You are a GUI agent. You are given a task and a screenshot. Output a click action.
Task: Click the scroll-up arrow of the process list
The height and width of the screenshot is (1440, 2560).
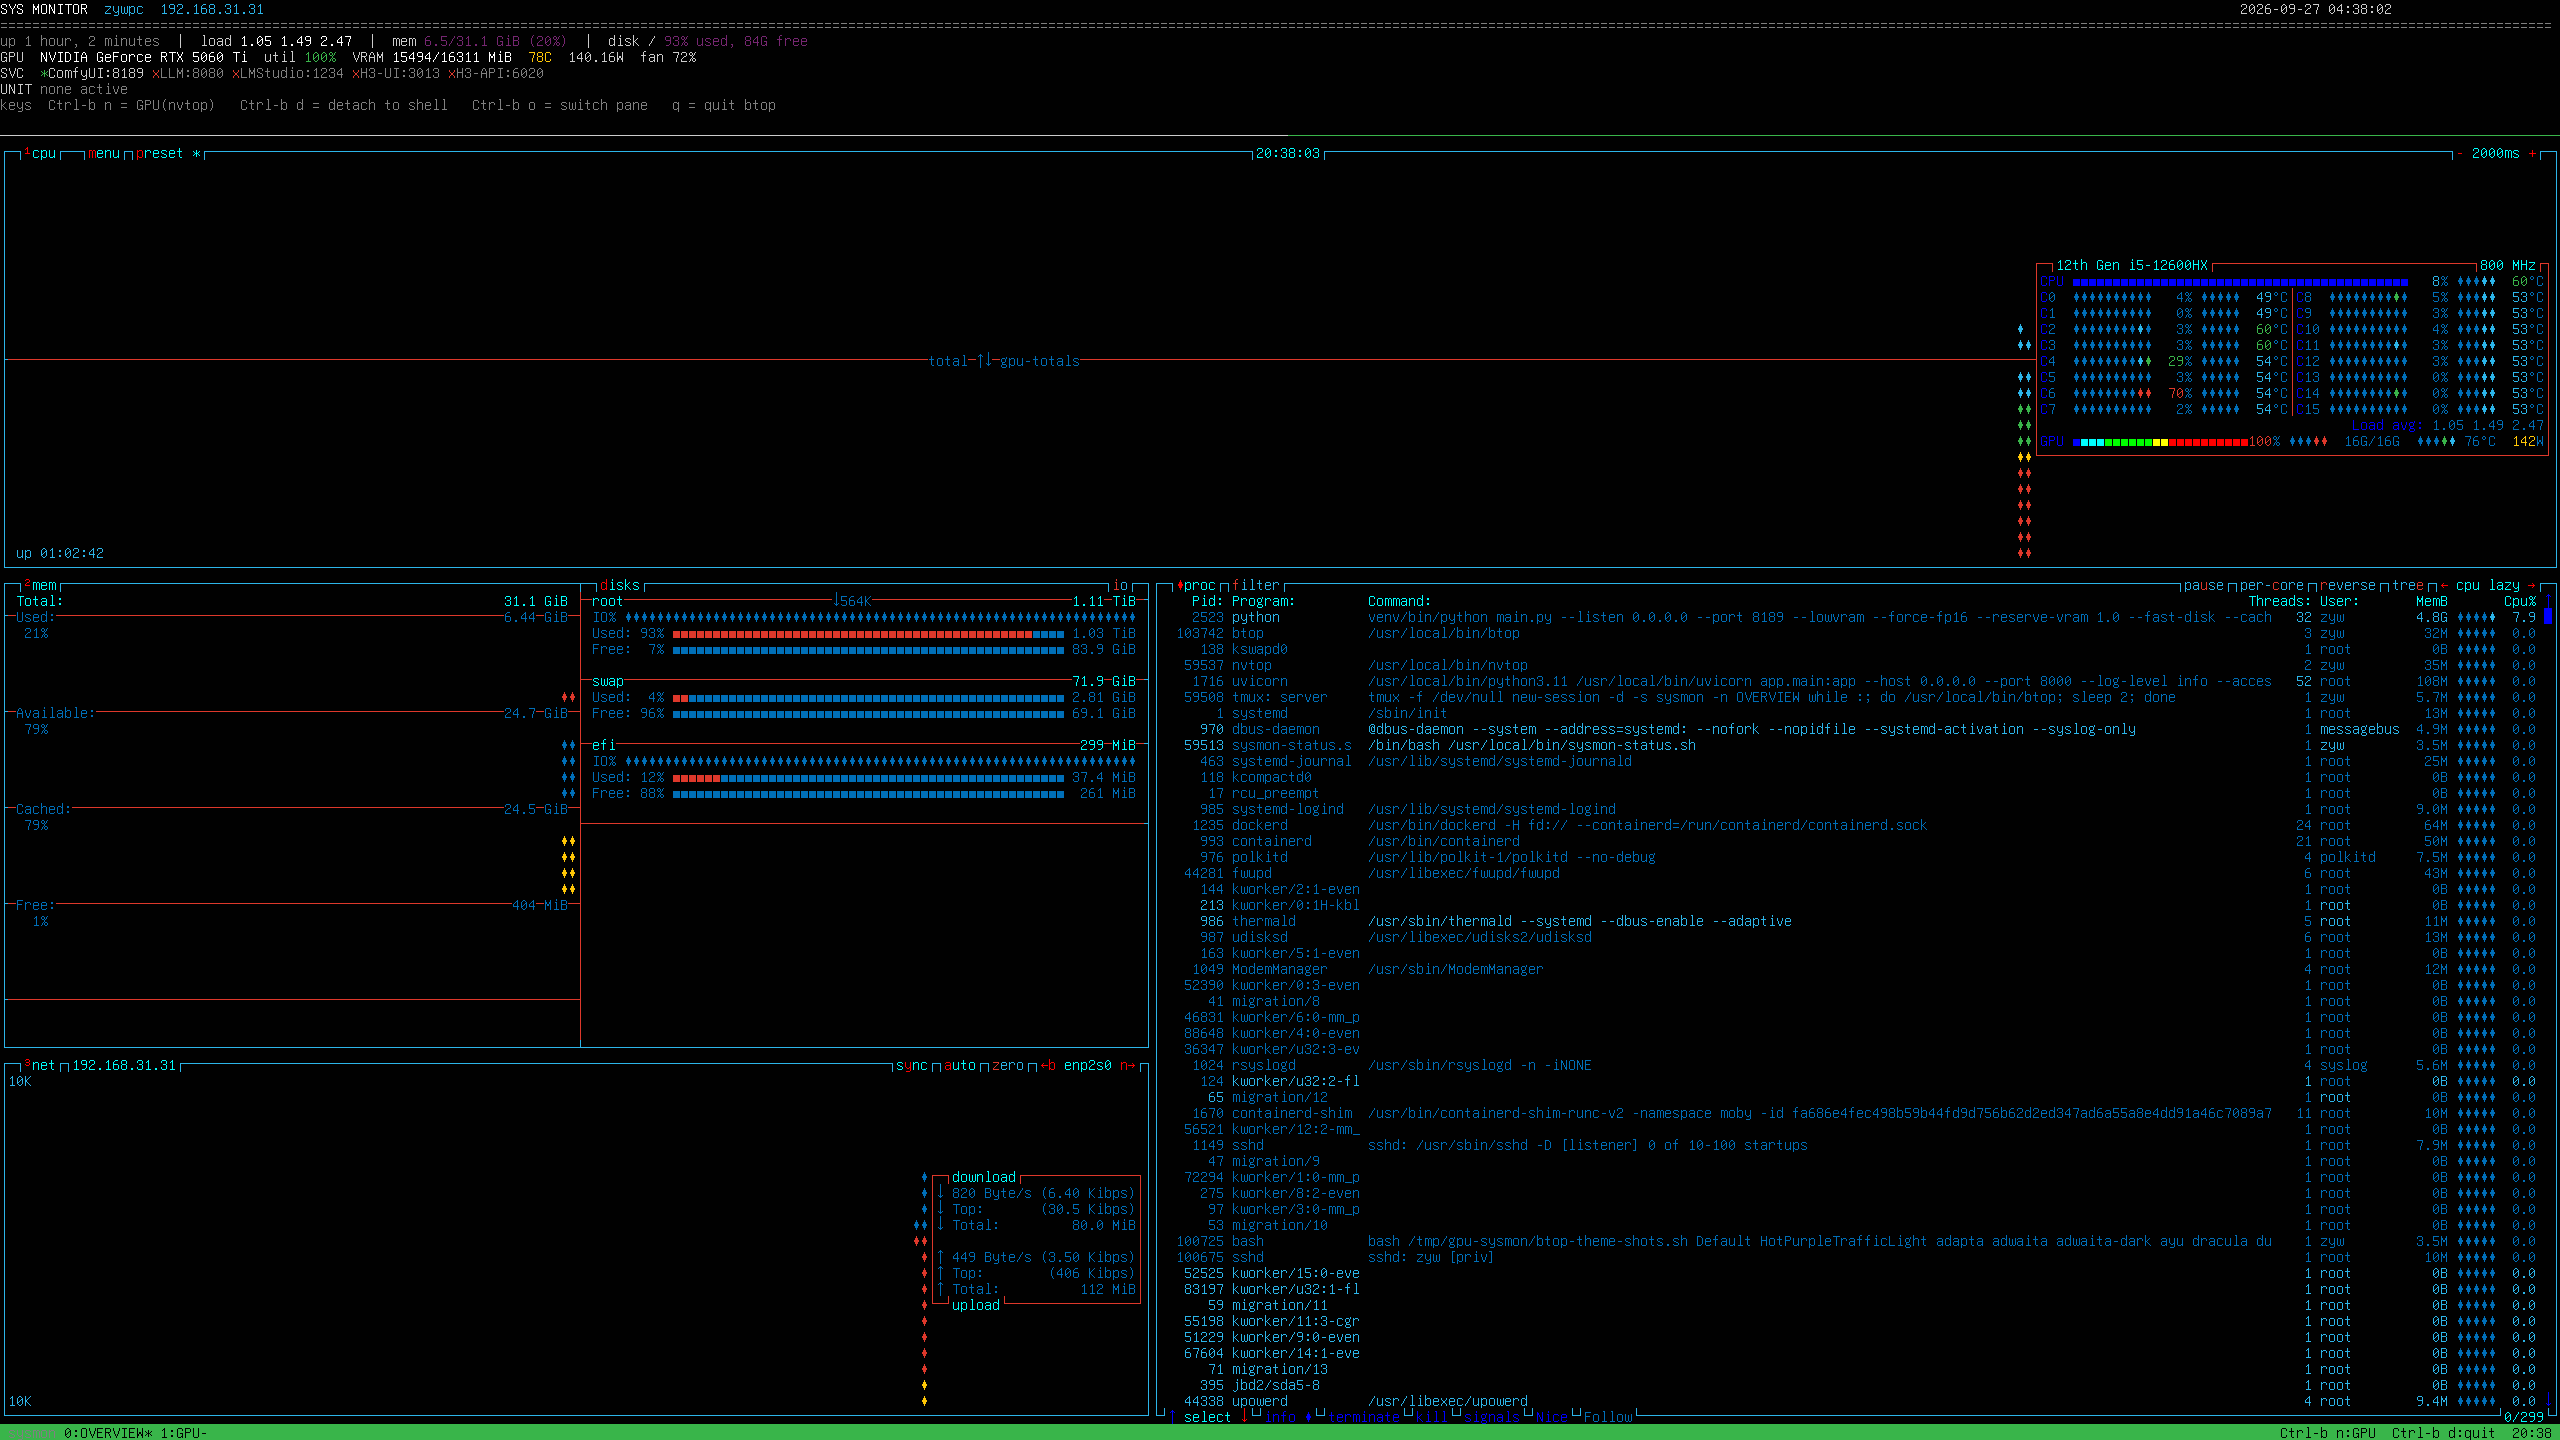pyautogui.click(x=2548, y=601)
